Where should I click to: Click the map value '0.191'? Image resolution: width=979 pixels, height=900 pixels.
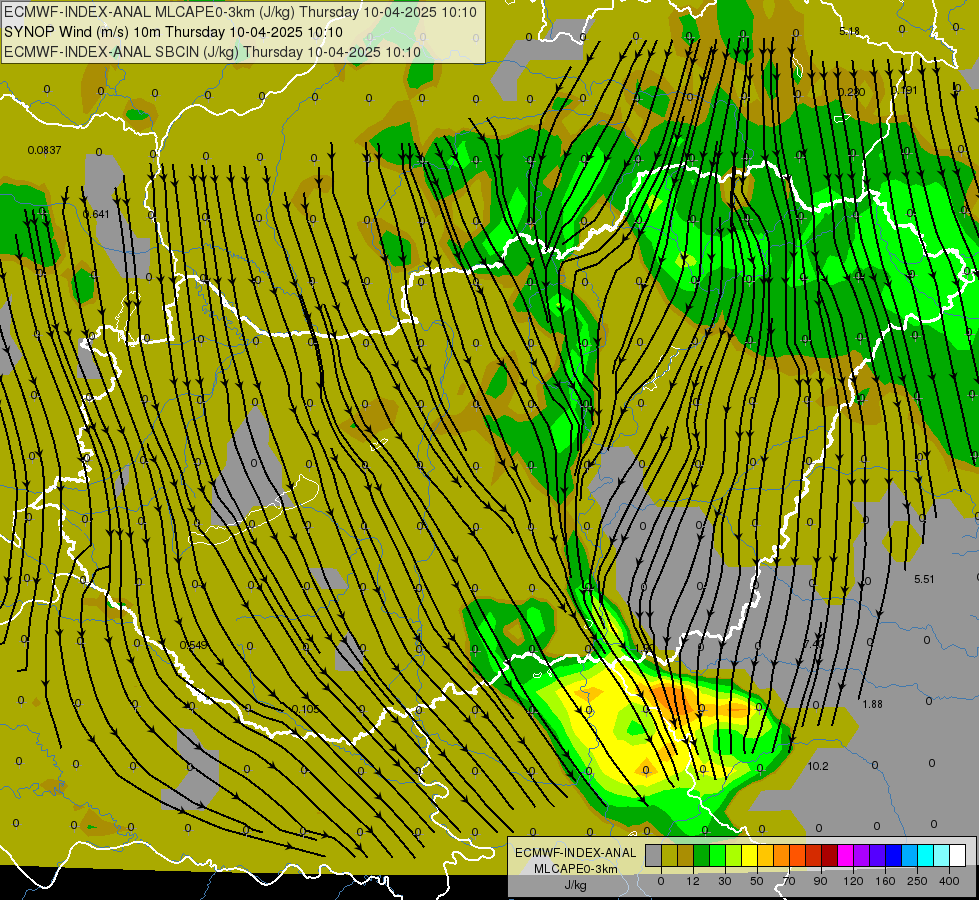tap(904, 91)
